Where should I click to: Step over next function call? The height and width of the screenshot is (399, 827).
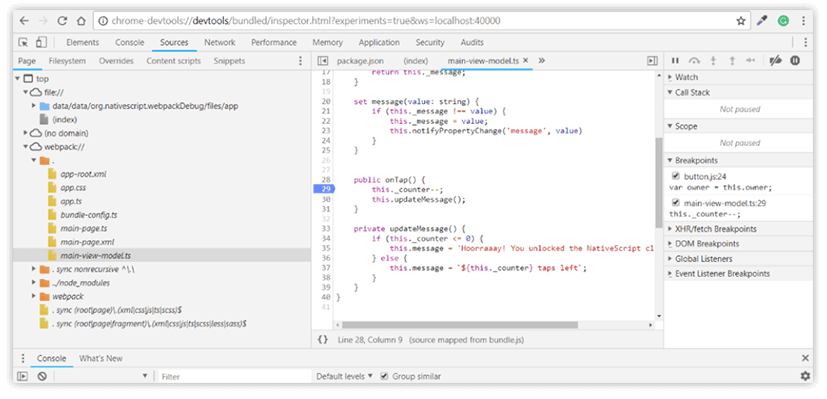tap(694, 61)
